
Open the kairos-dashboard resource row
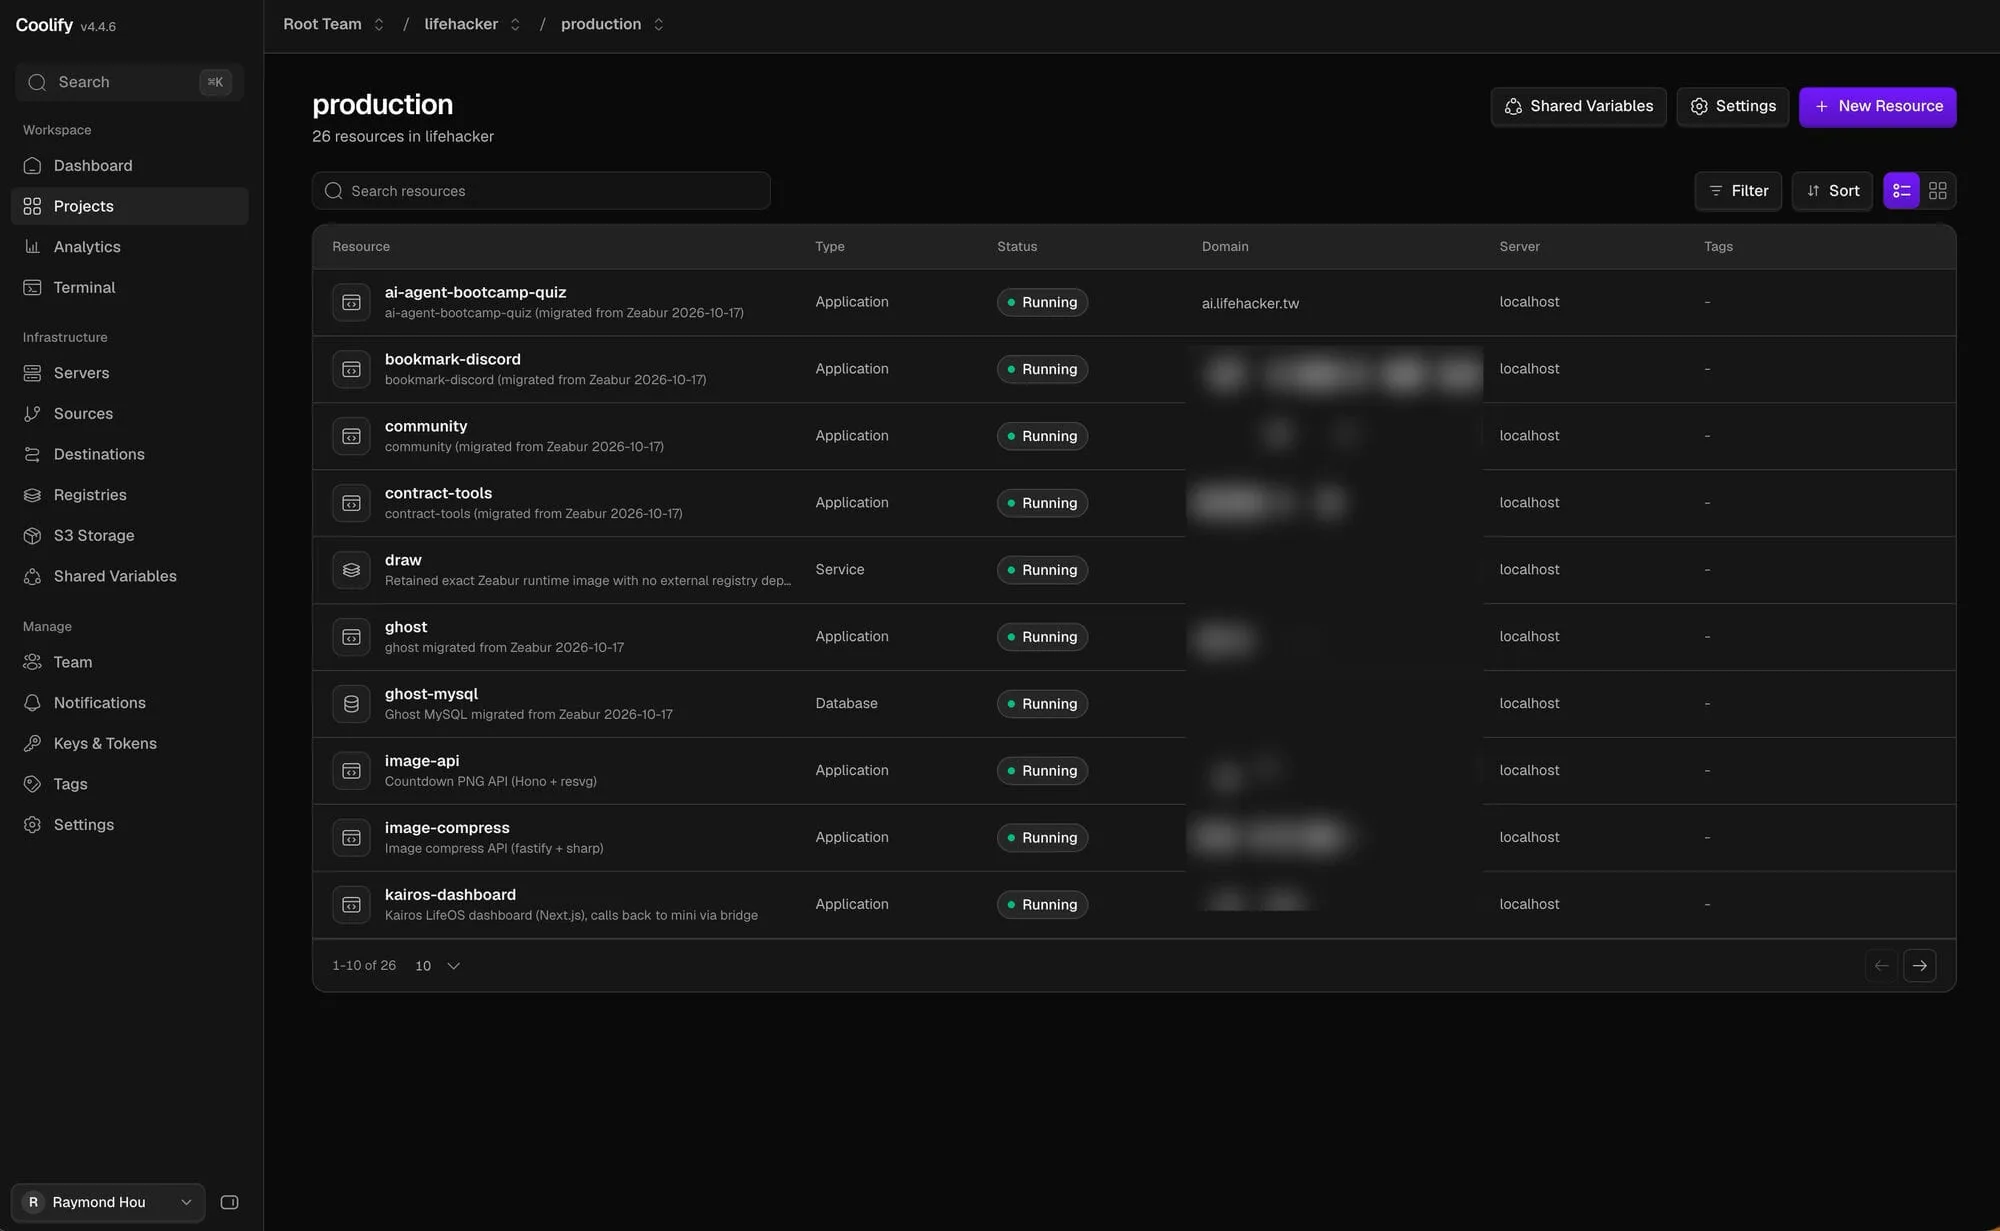click(x=1134, y=905)
